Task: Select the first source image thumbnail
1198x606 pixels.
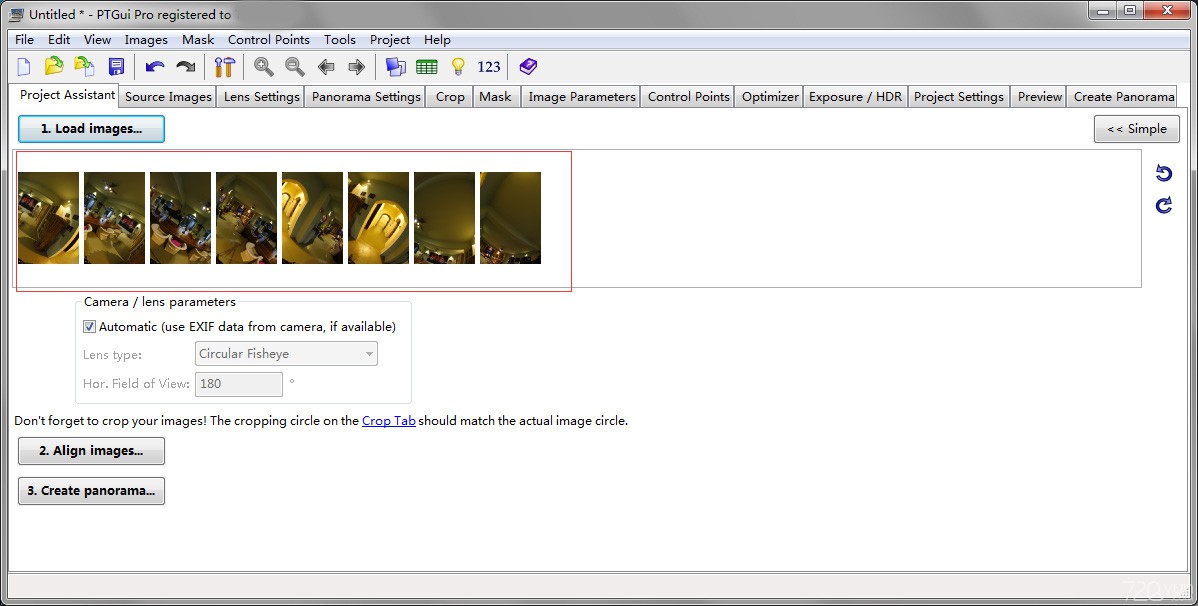Action: click(48, 218)
